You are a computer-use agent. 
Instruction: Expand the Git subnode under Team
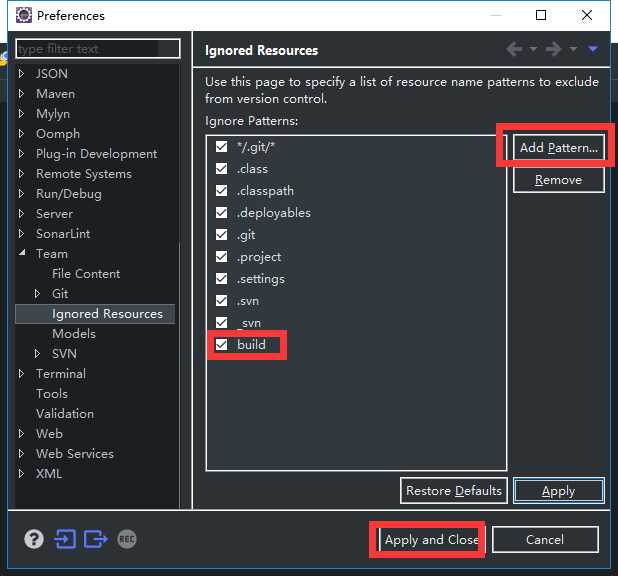click(x=37, y=293)
